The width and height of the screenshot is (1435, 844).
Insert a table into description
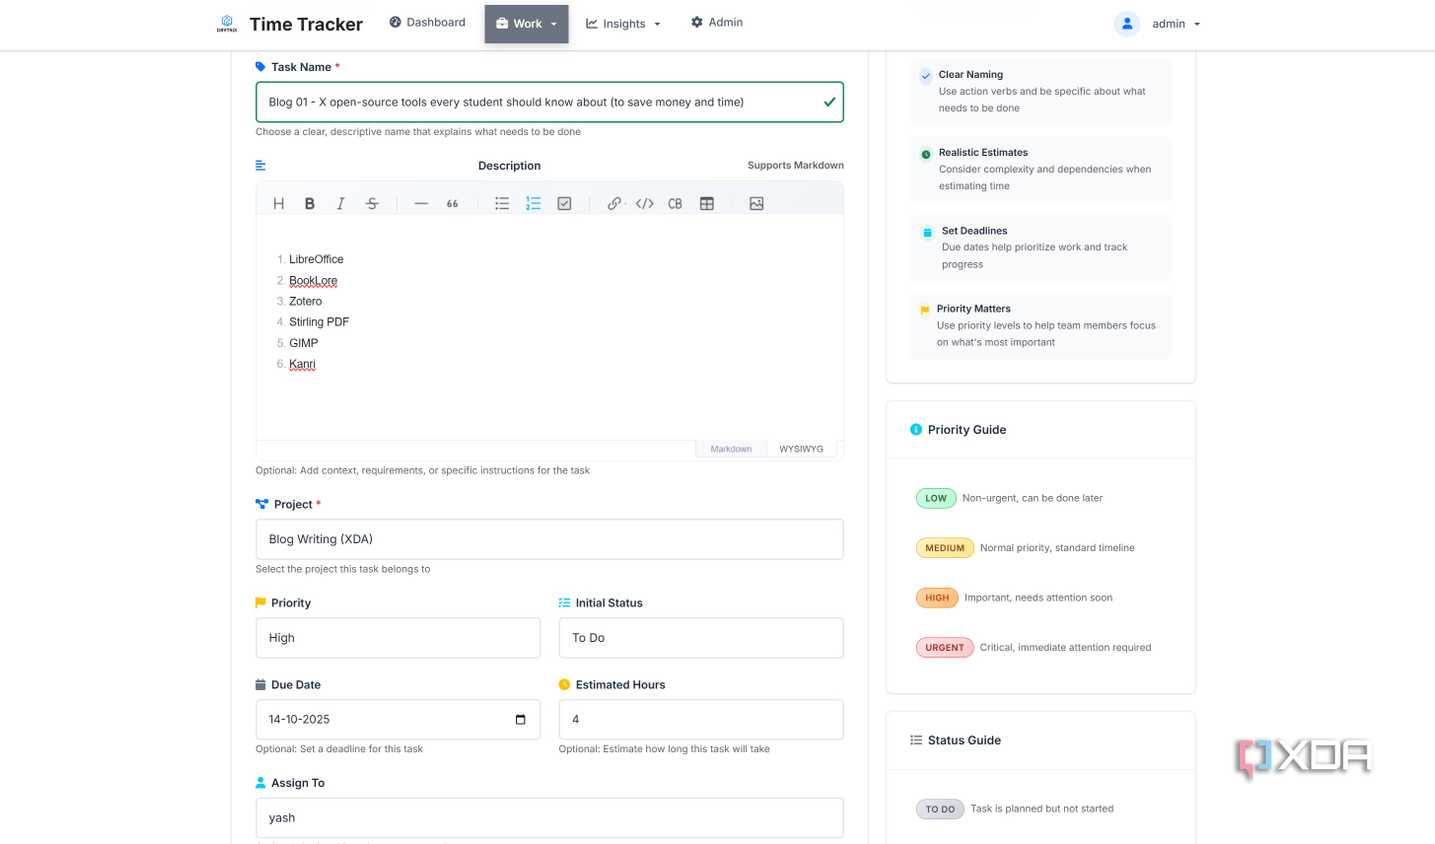707,204
